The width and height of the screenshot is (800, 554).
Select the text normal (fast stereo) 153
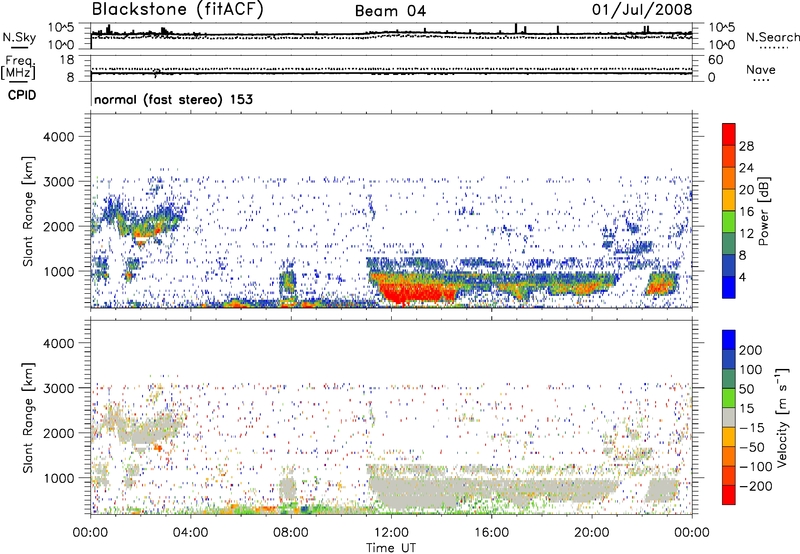click(x=173, y=100)
